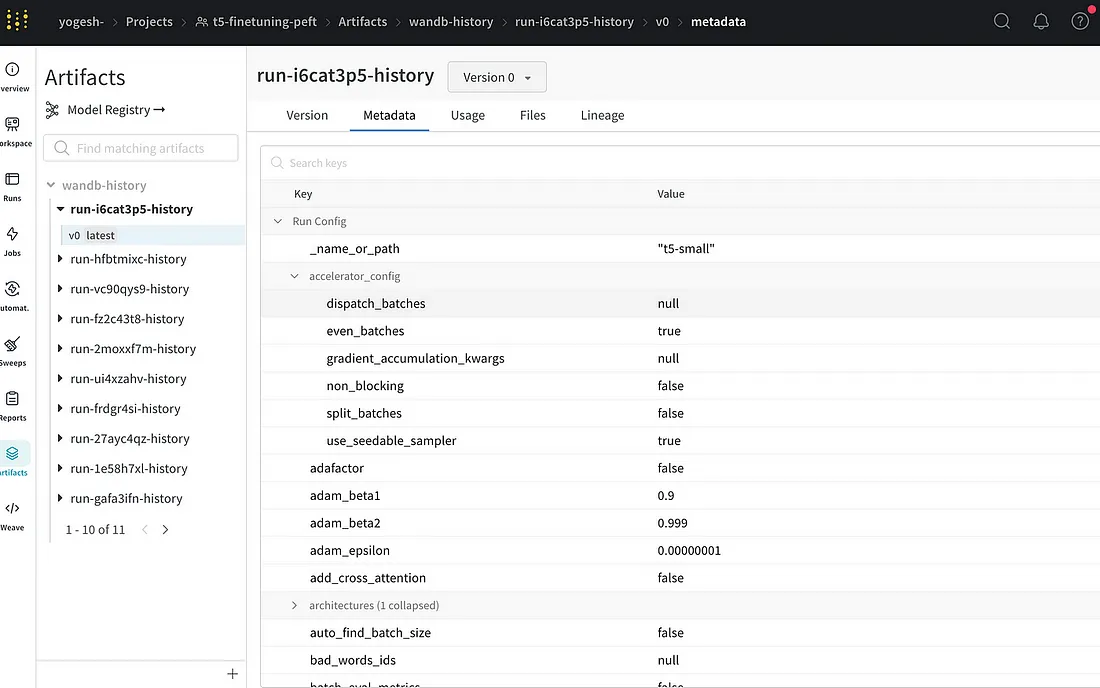Go to next page of artifacts
This screenshot has height=688, width=1100.
click(x=166, y=530)
